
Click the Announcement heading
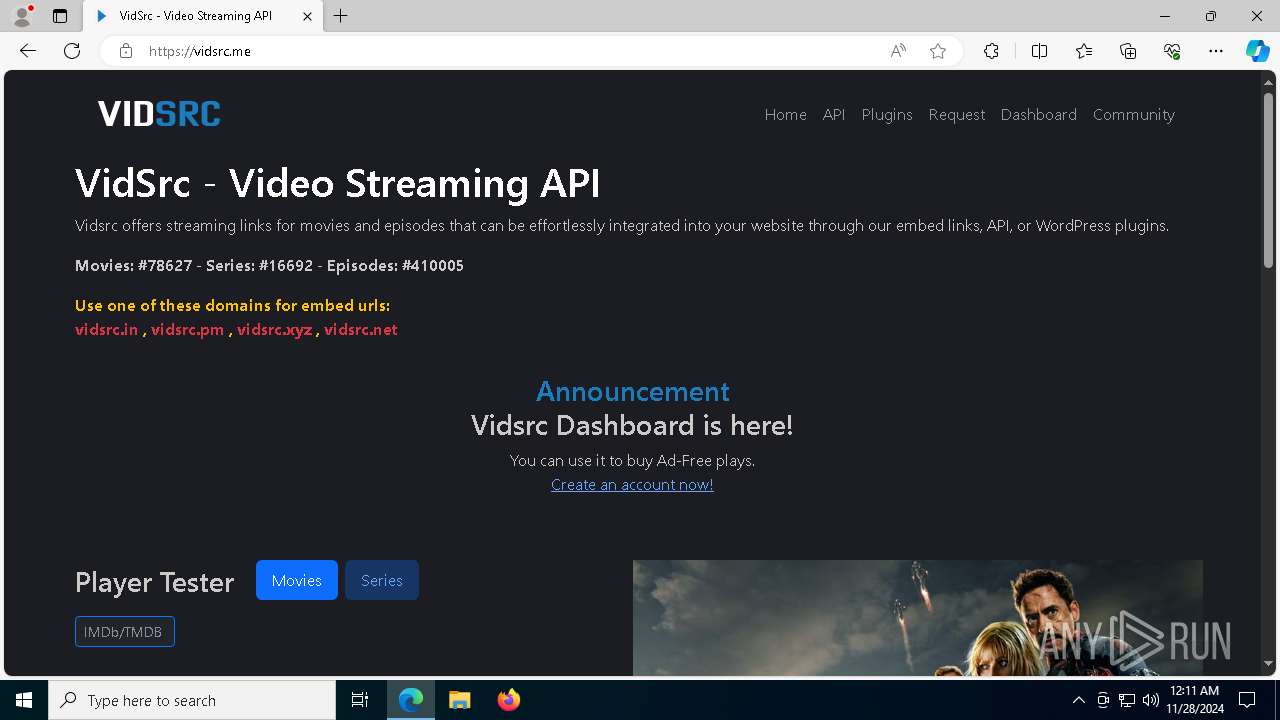tap(633, 391)
